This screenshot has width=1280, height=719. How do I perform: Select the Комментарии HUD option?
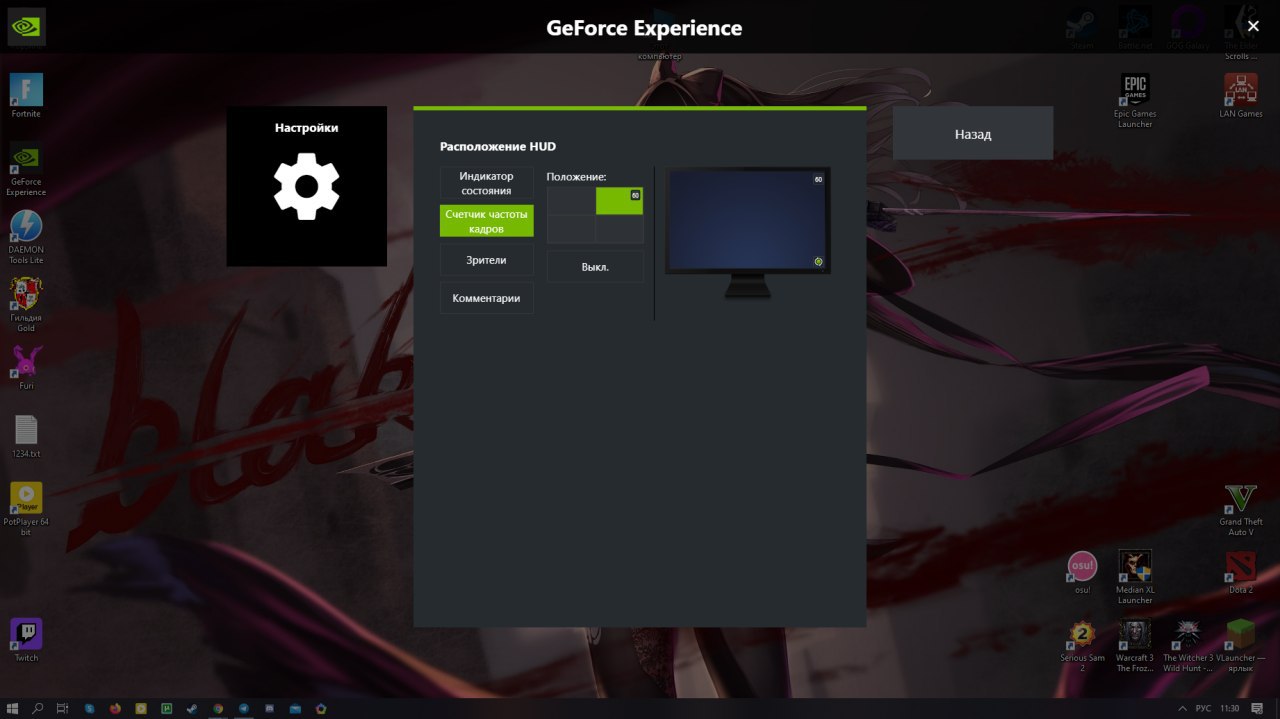pyautogui.click(x=487, y=298)
